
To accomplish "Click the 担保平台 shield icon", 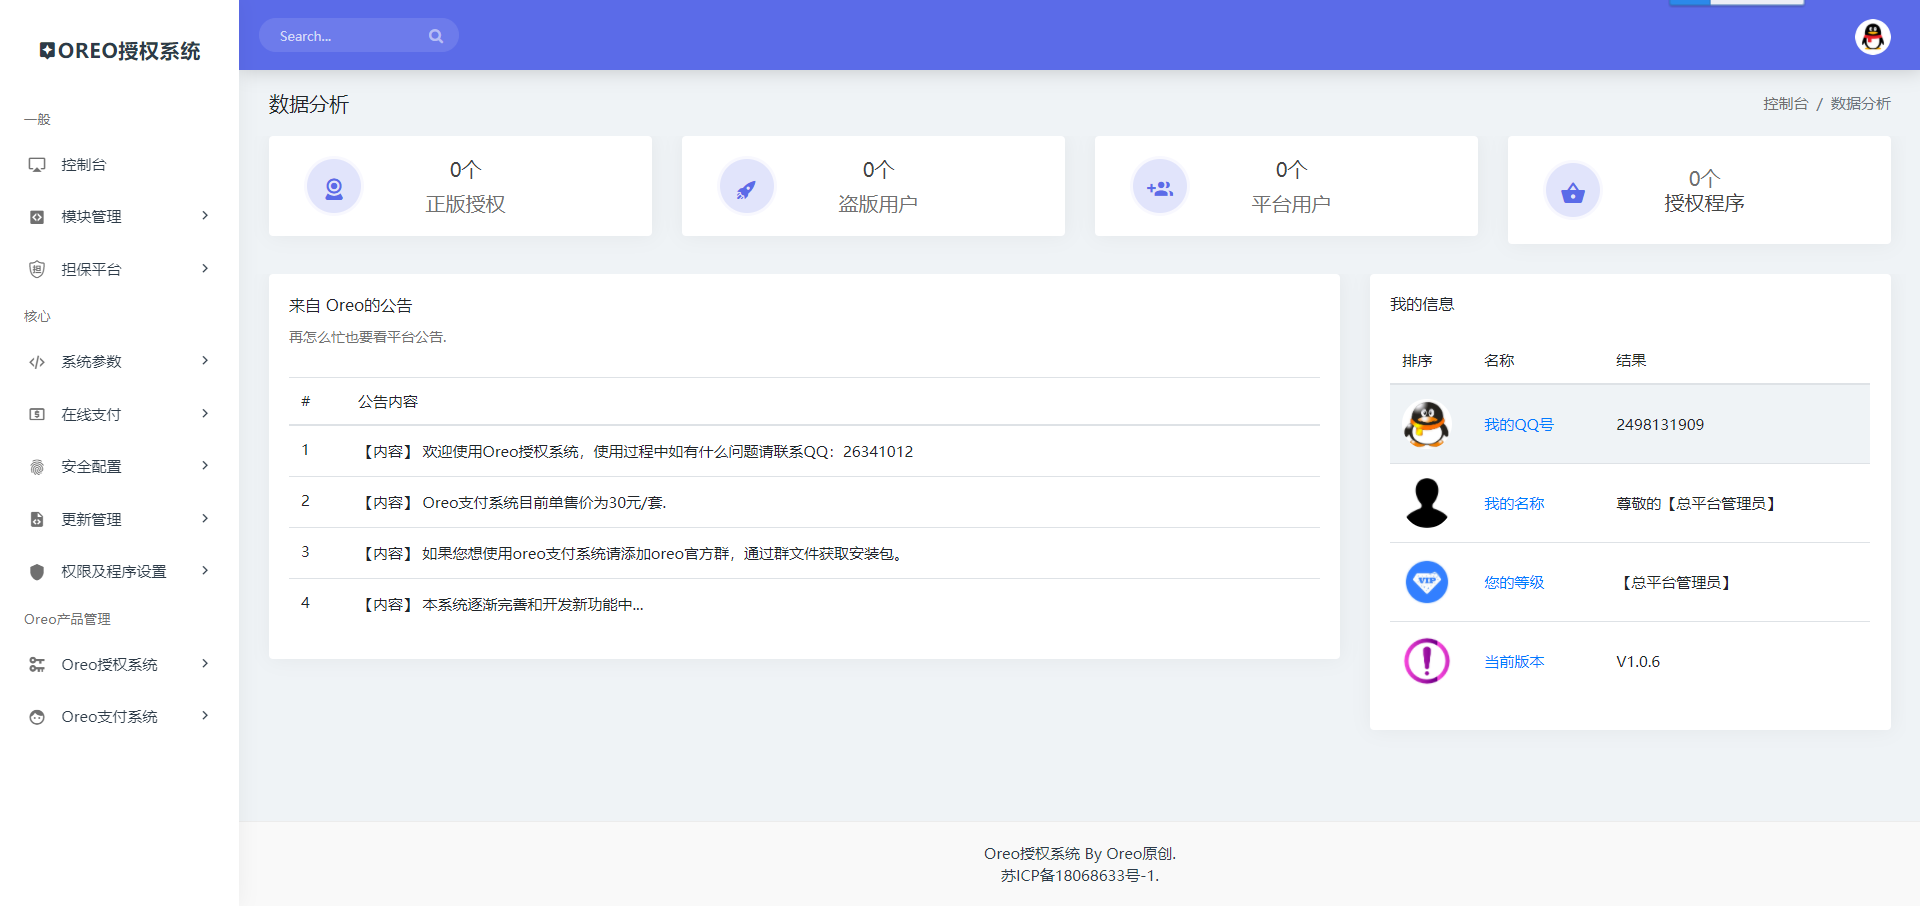I will [37, 269].
